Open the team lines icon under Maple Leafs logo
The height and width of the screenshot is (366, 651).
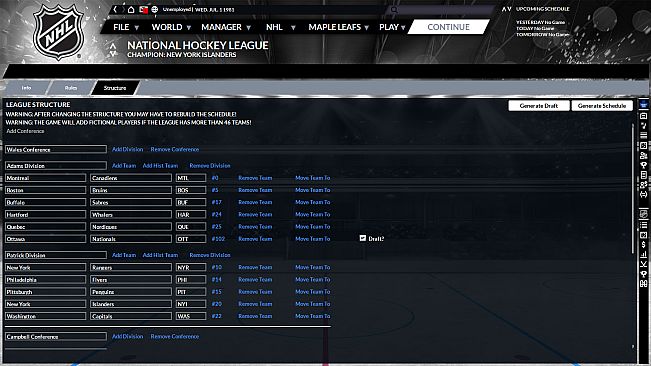tap(644, 135)
